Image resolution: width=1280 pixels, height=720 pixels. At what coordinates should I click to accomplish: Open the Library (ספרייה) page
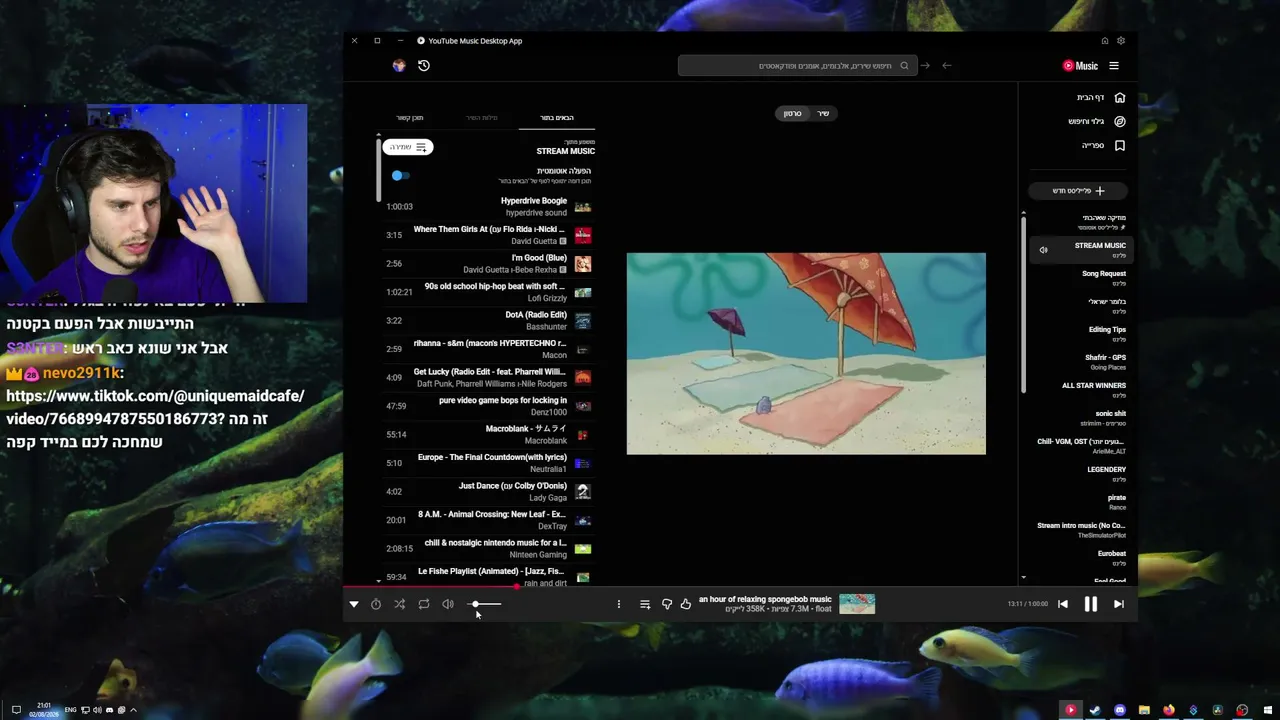pos(1103,146)
